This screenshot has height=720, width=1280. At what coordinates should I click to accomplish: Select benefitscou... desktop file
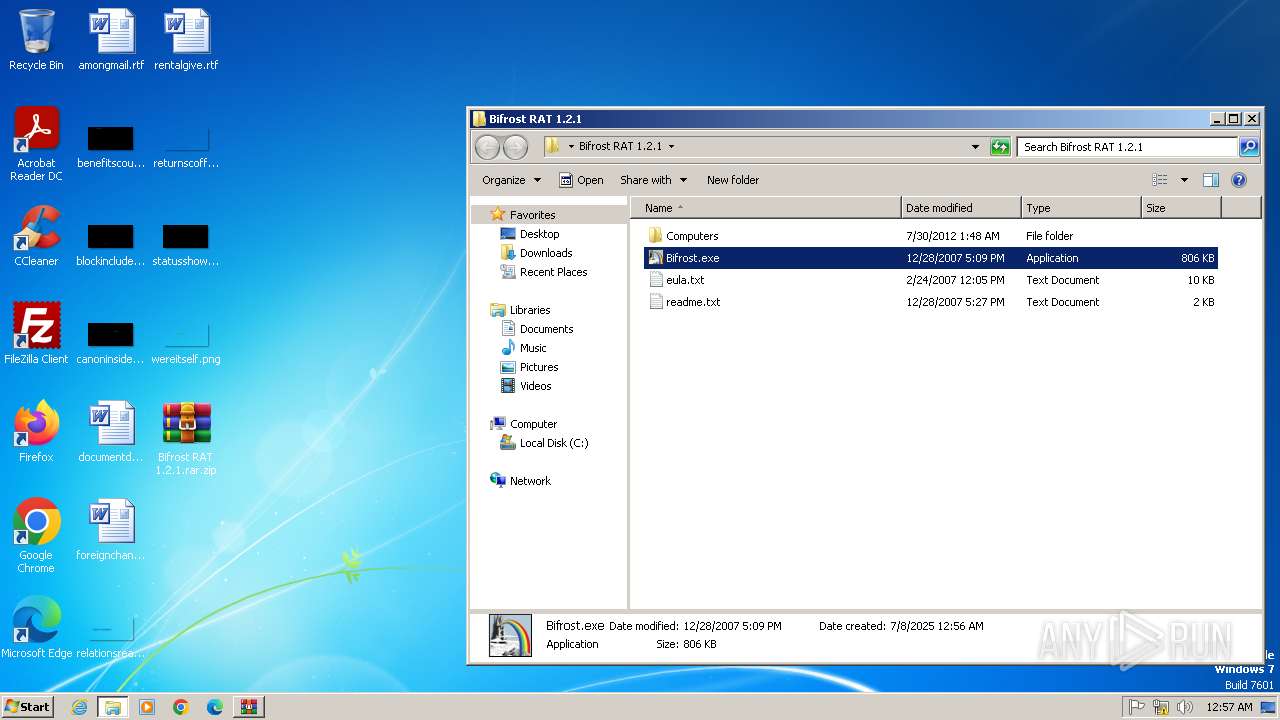tap(111, 144)
